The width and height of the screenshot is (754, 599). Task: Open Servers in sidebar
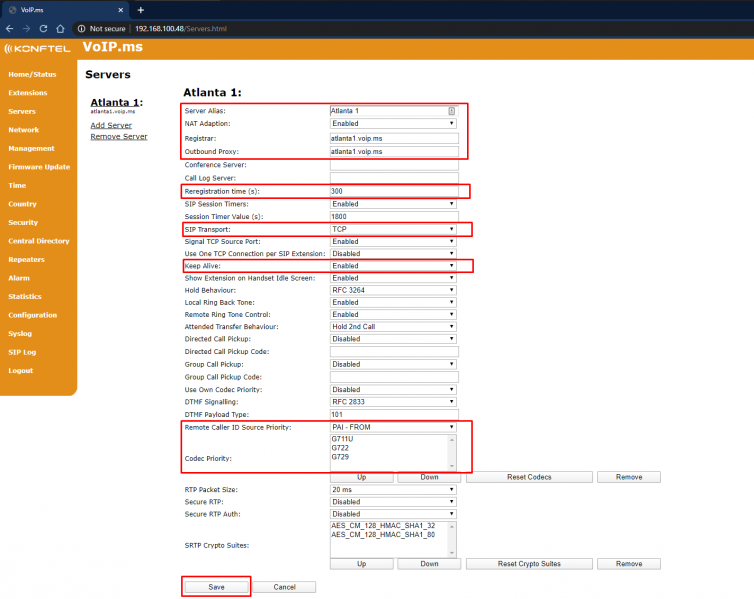point(22,112)
